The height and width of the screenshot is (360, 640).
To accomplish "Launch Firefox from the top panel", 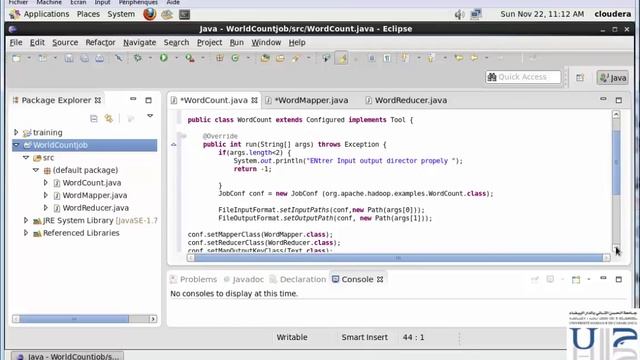I will pyautogui.click(x=149, y=14).
